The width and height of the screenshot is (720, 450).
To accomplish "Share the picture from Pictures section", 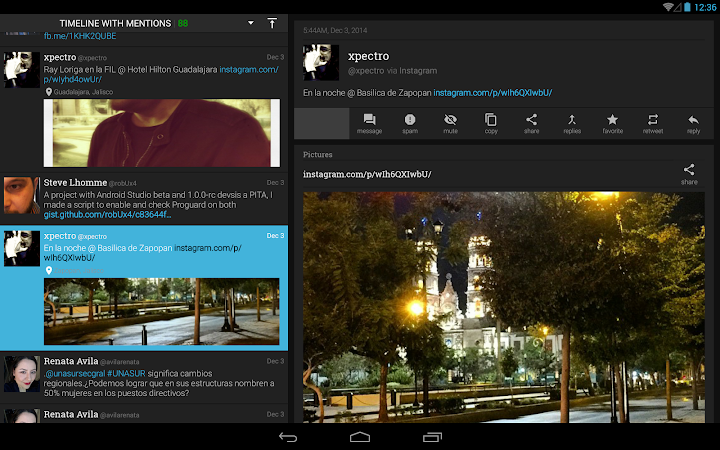I will click(x=689, y=174).
